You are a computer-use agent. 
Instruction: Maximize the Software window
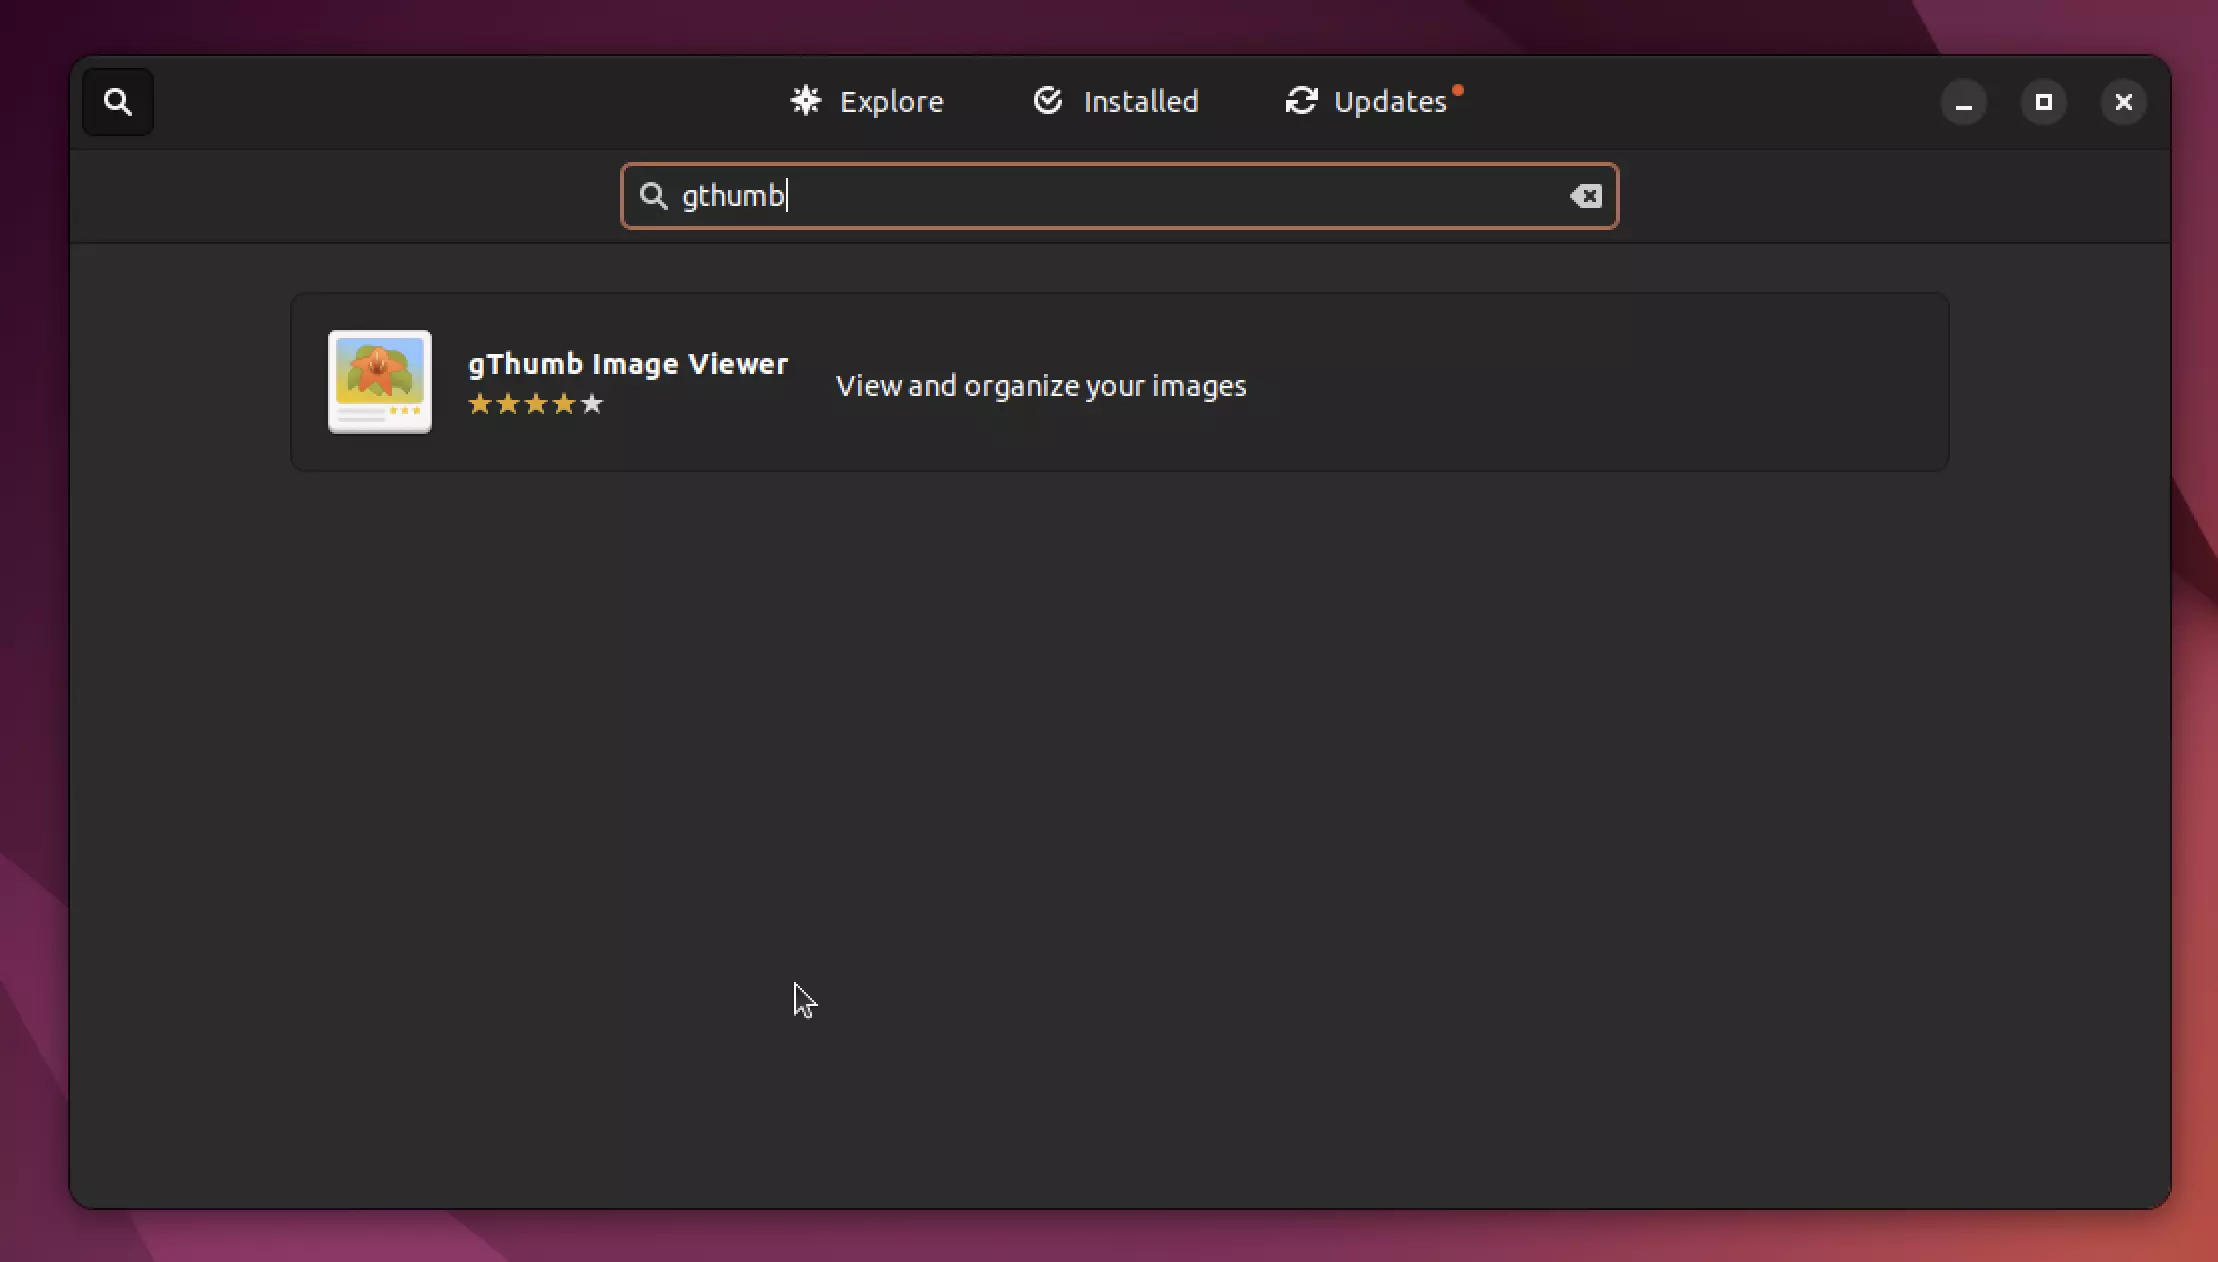point(2043,103)
